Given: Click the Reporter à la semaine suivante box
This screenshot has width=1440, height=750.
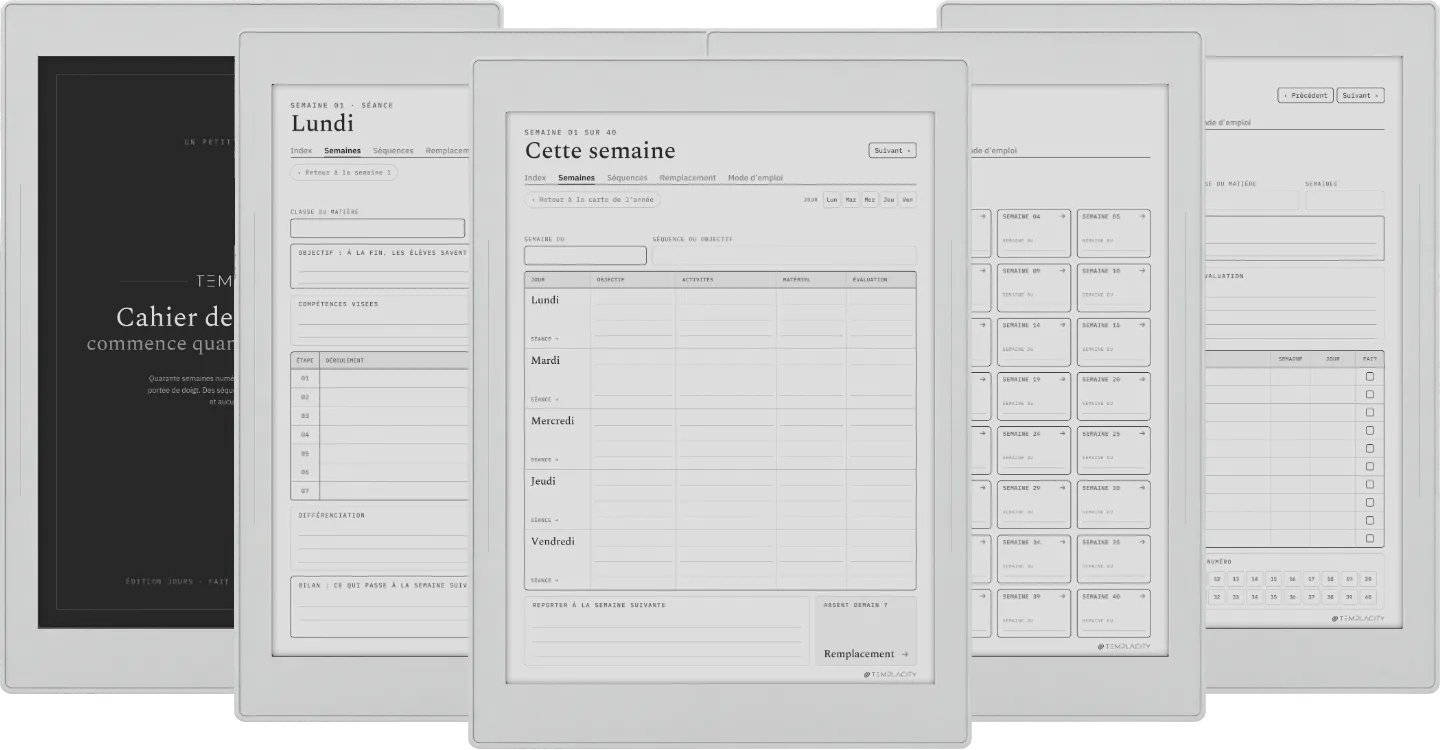Looking at the screenshot, I should tap(667, 631).
